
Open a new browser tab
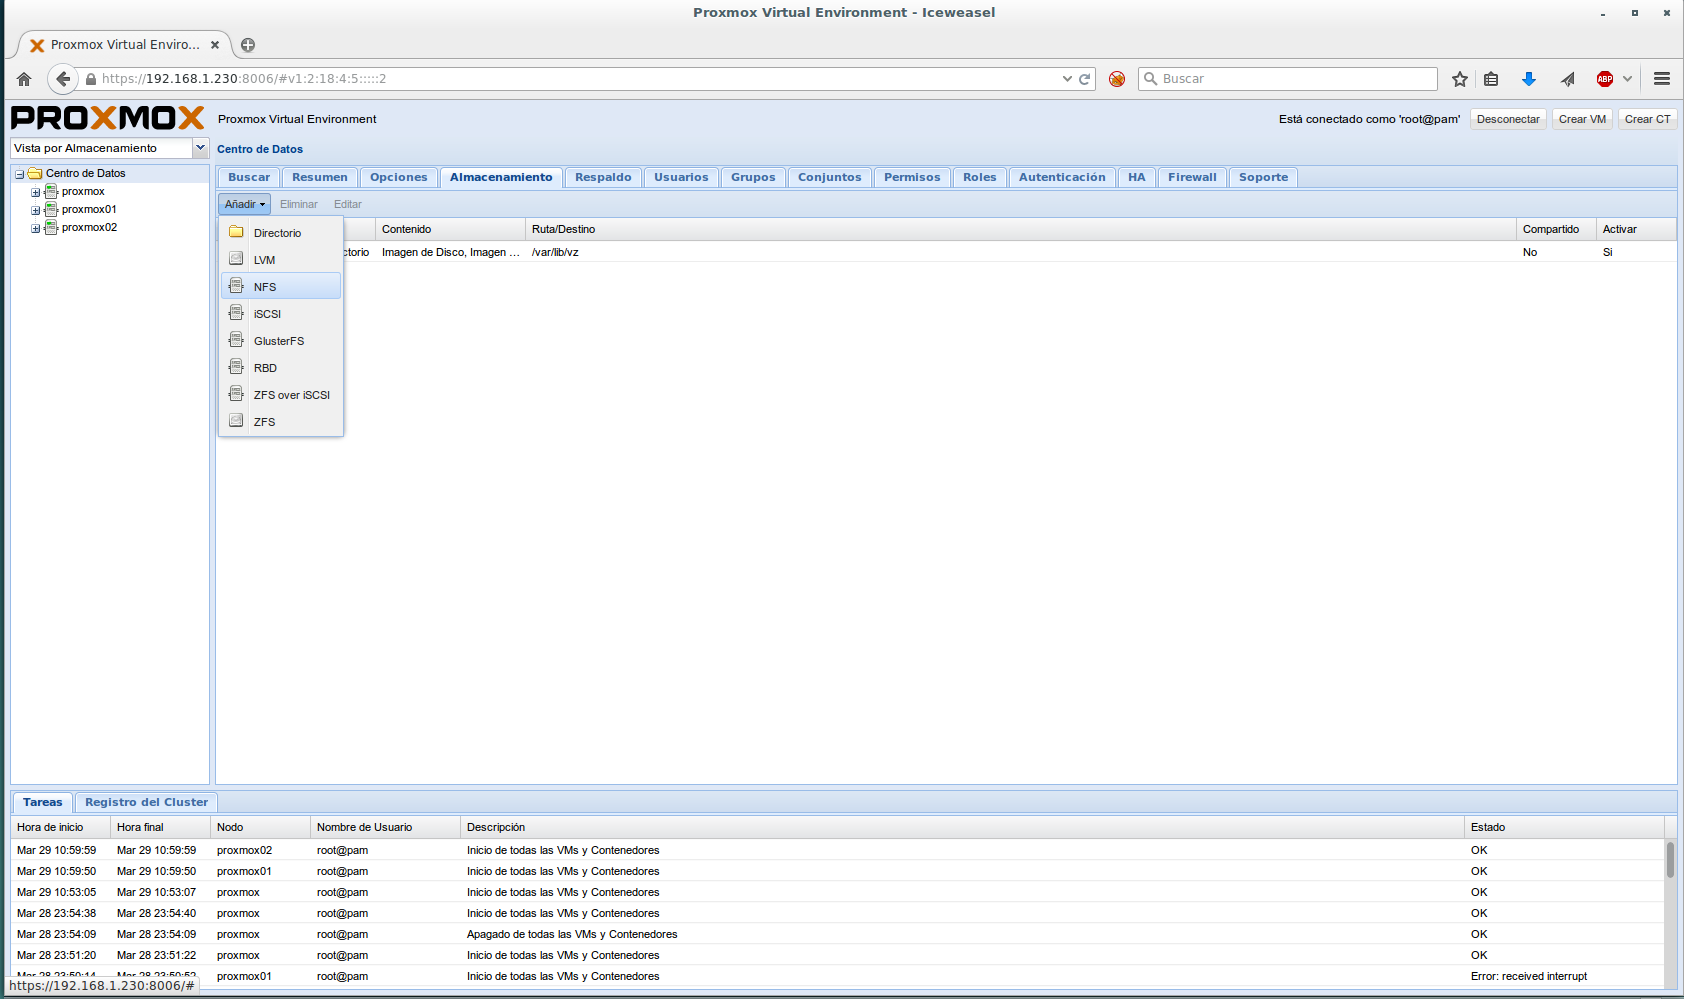tap(248, 45)
